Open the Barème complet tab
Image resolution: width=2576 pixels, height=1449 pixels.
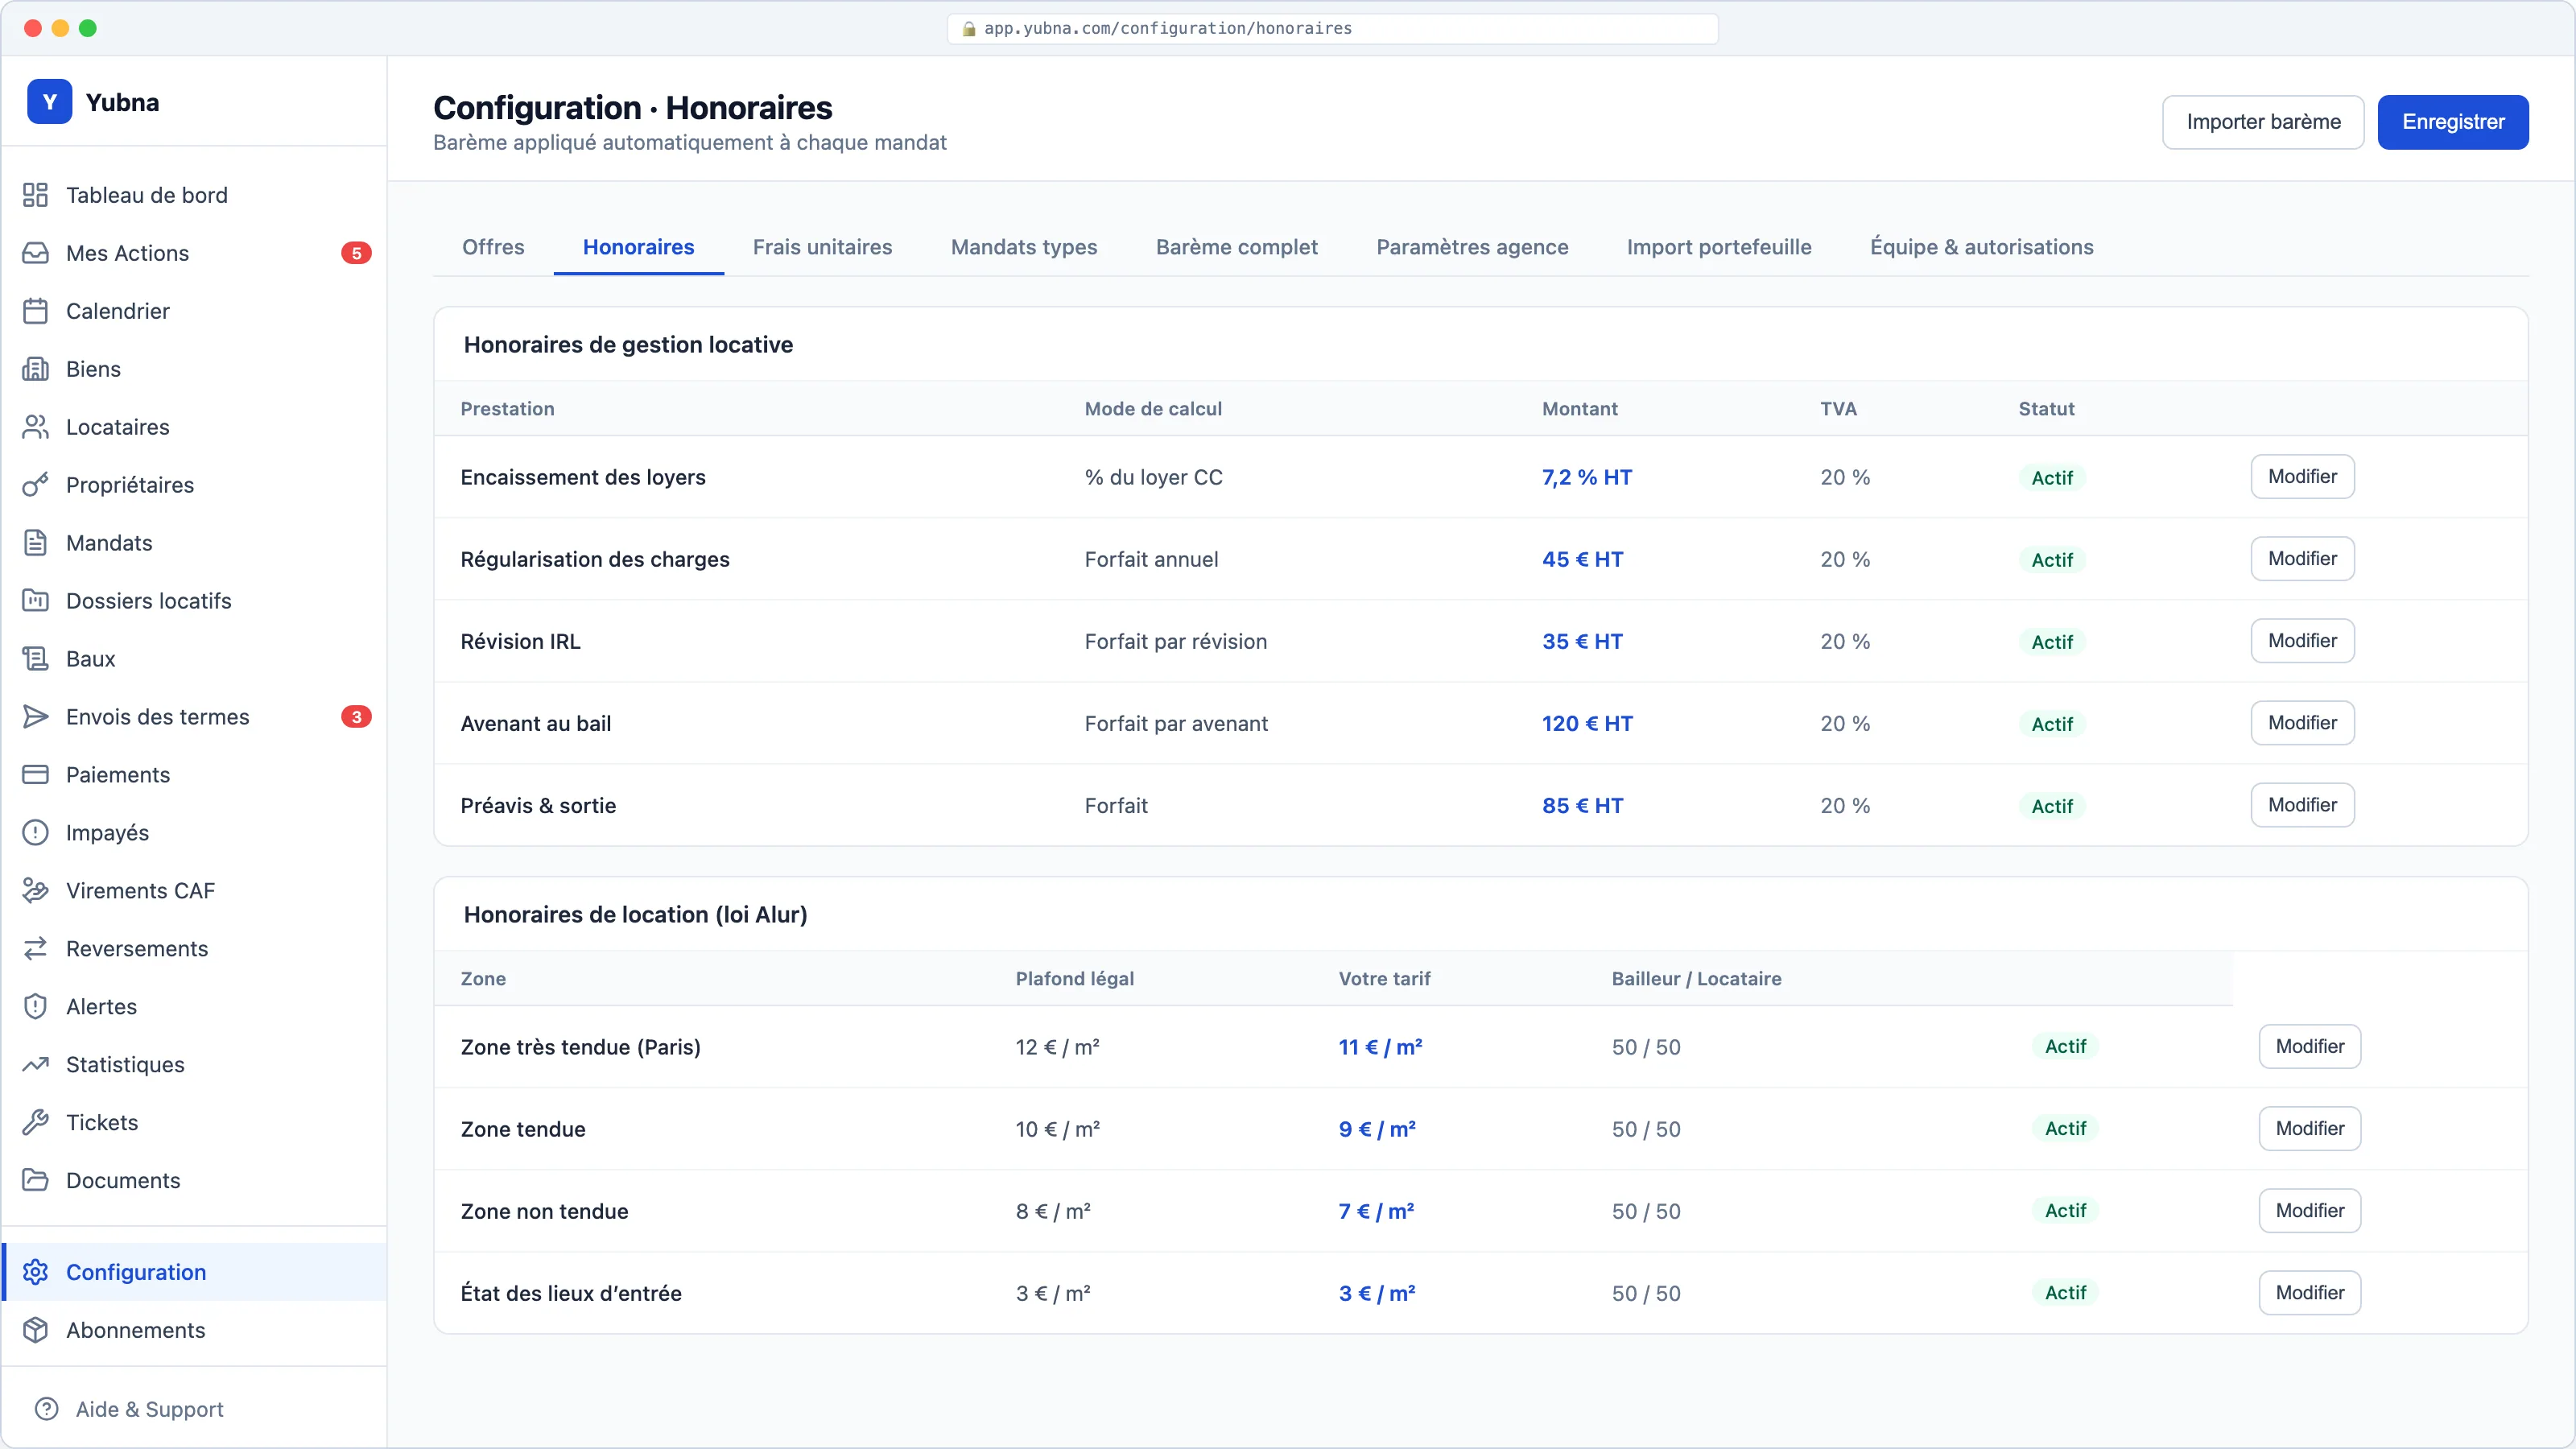click(1236, 247)
